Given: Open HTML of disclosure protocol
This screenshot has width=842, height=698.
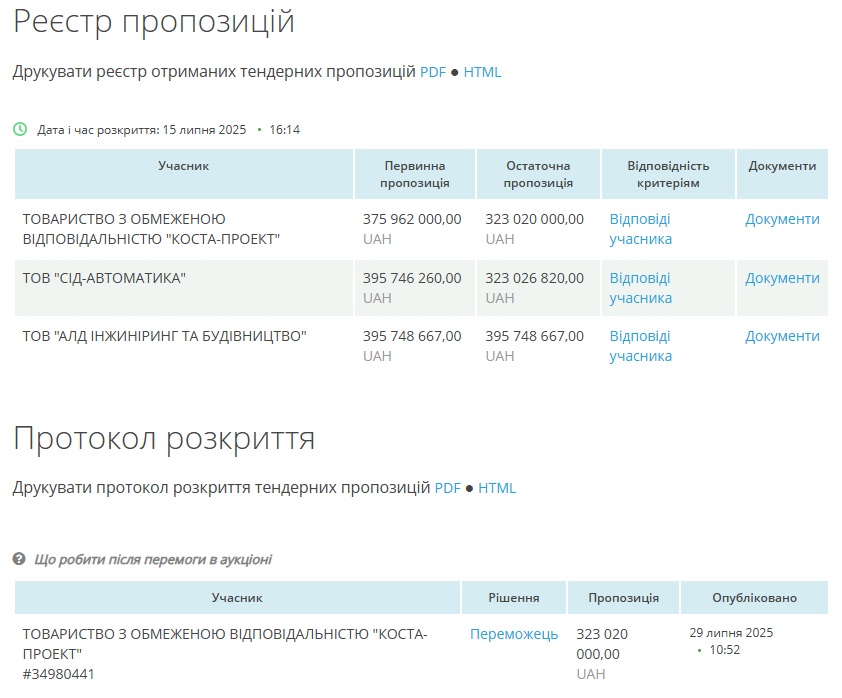Looking at the screenshot, I should pyautogui.click(x=497, y=488).
